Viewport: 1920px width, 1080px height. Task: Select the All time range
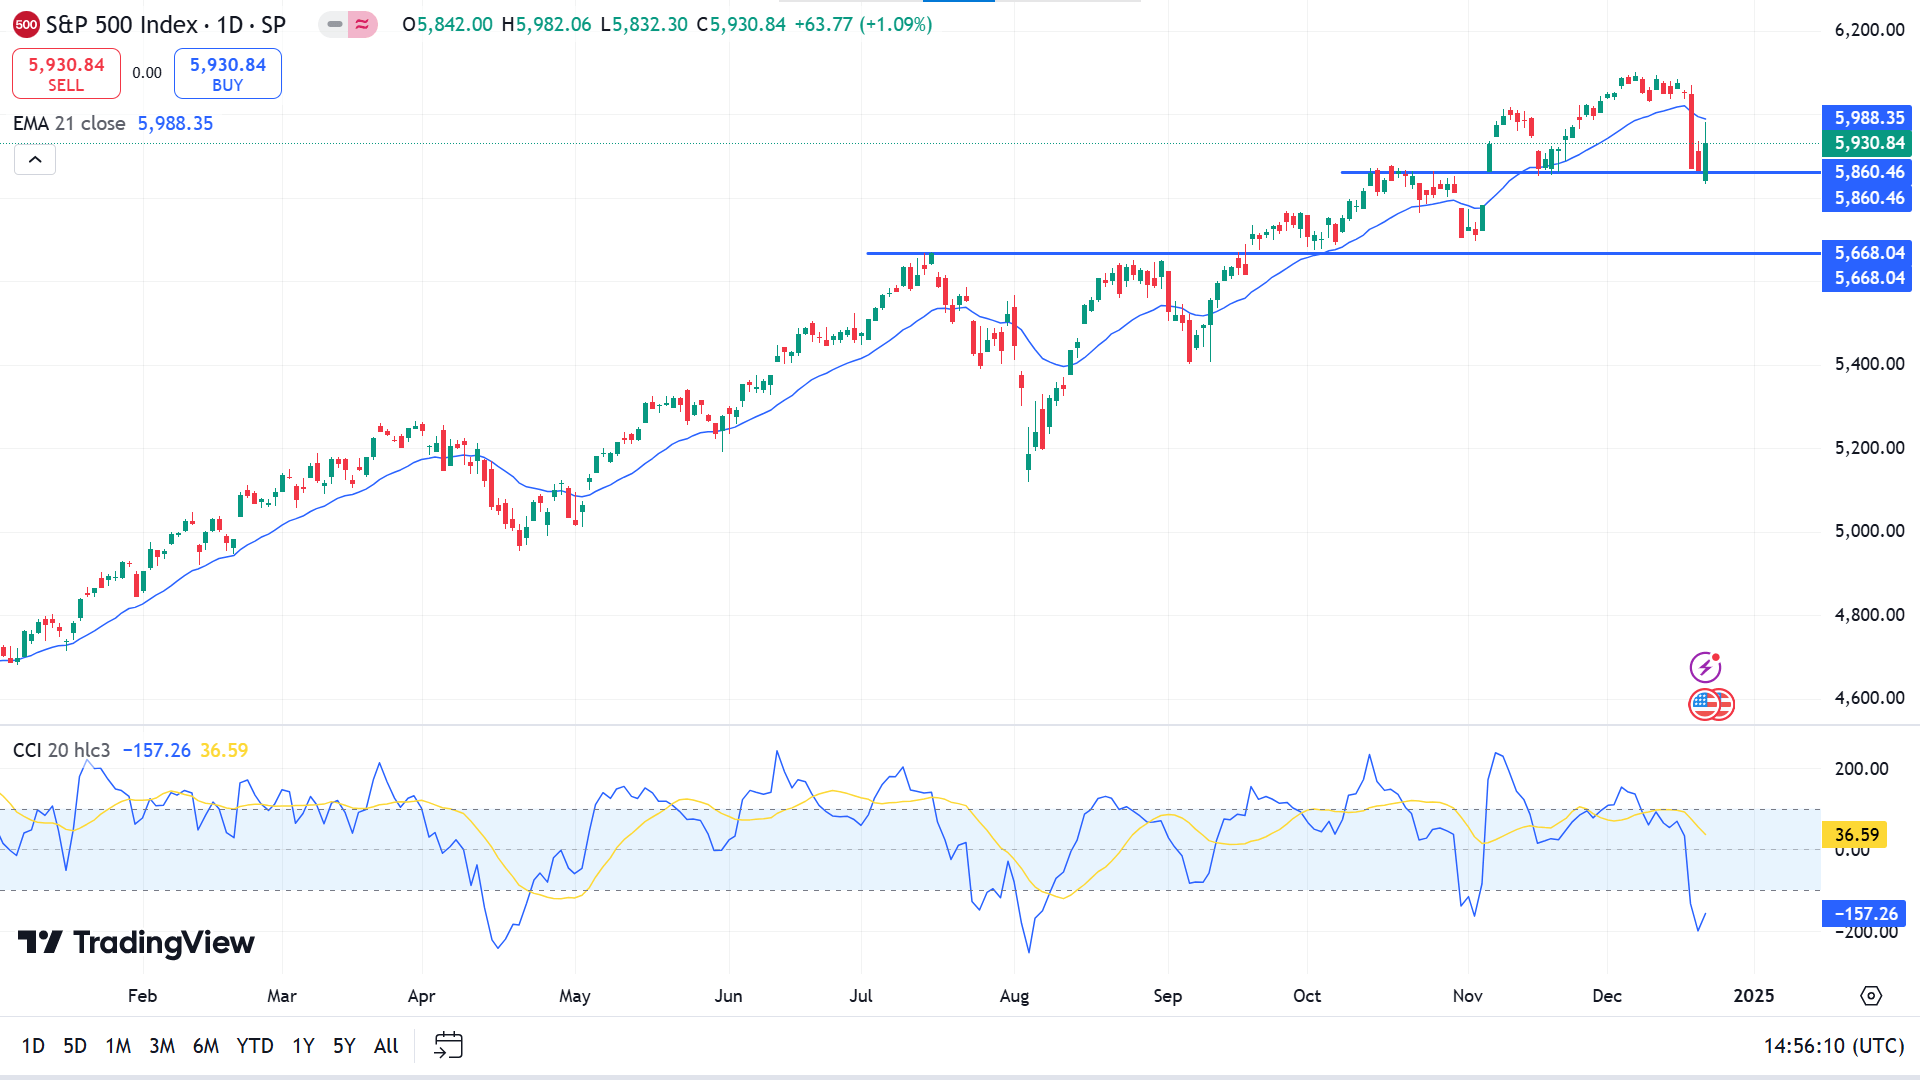pyautogui.click(x=386, y=1046)
